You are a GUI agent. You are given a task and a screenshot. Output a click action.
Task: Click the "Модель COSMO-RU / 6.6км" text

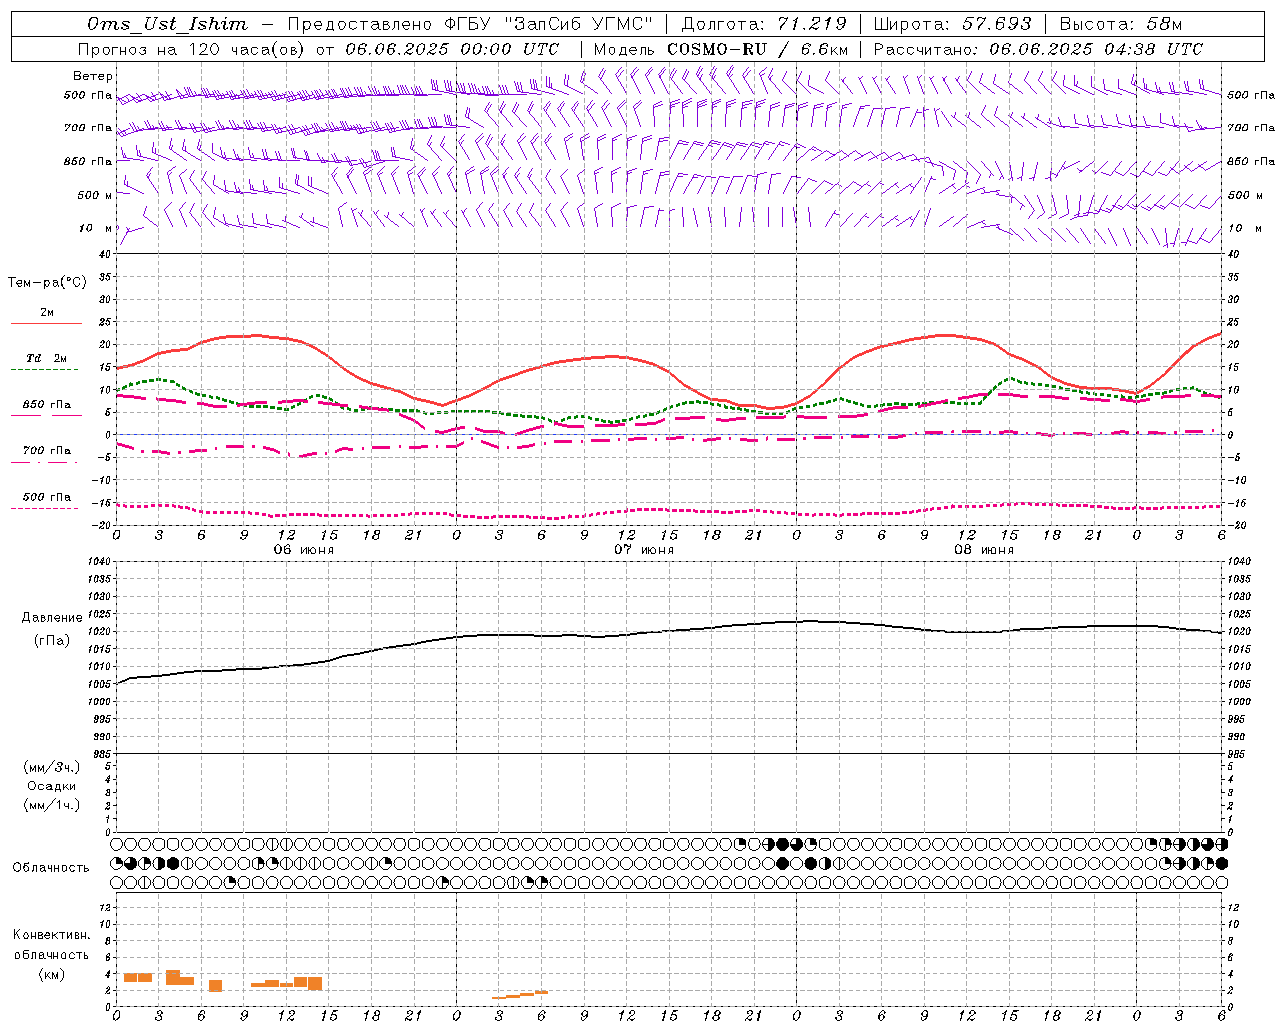coord(720,49)
